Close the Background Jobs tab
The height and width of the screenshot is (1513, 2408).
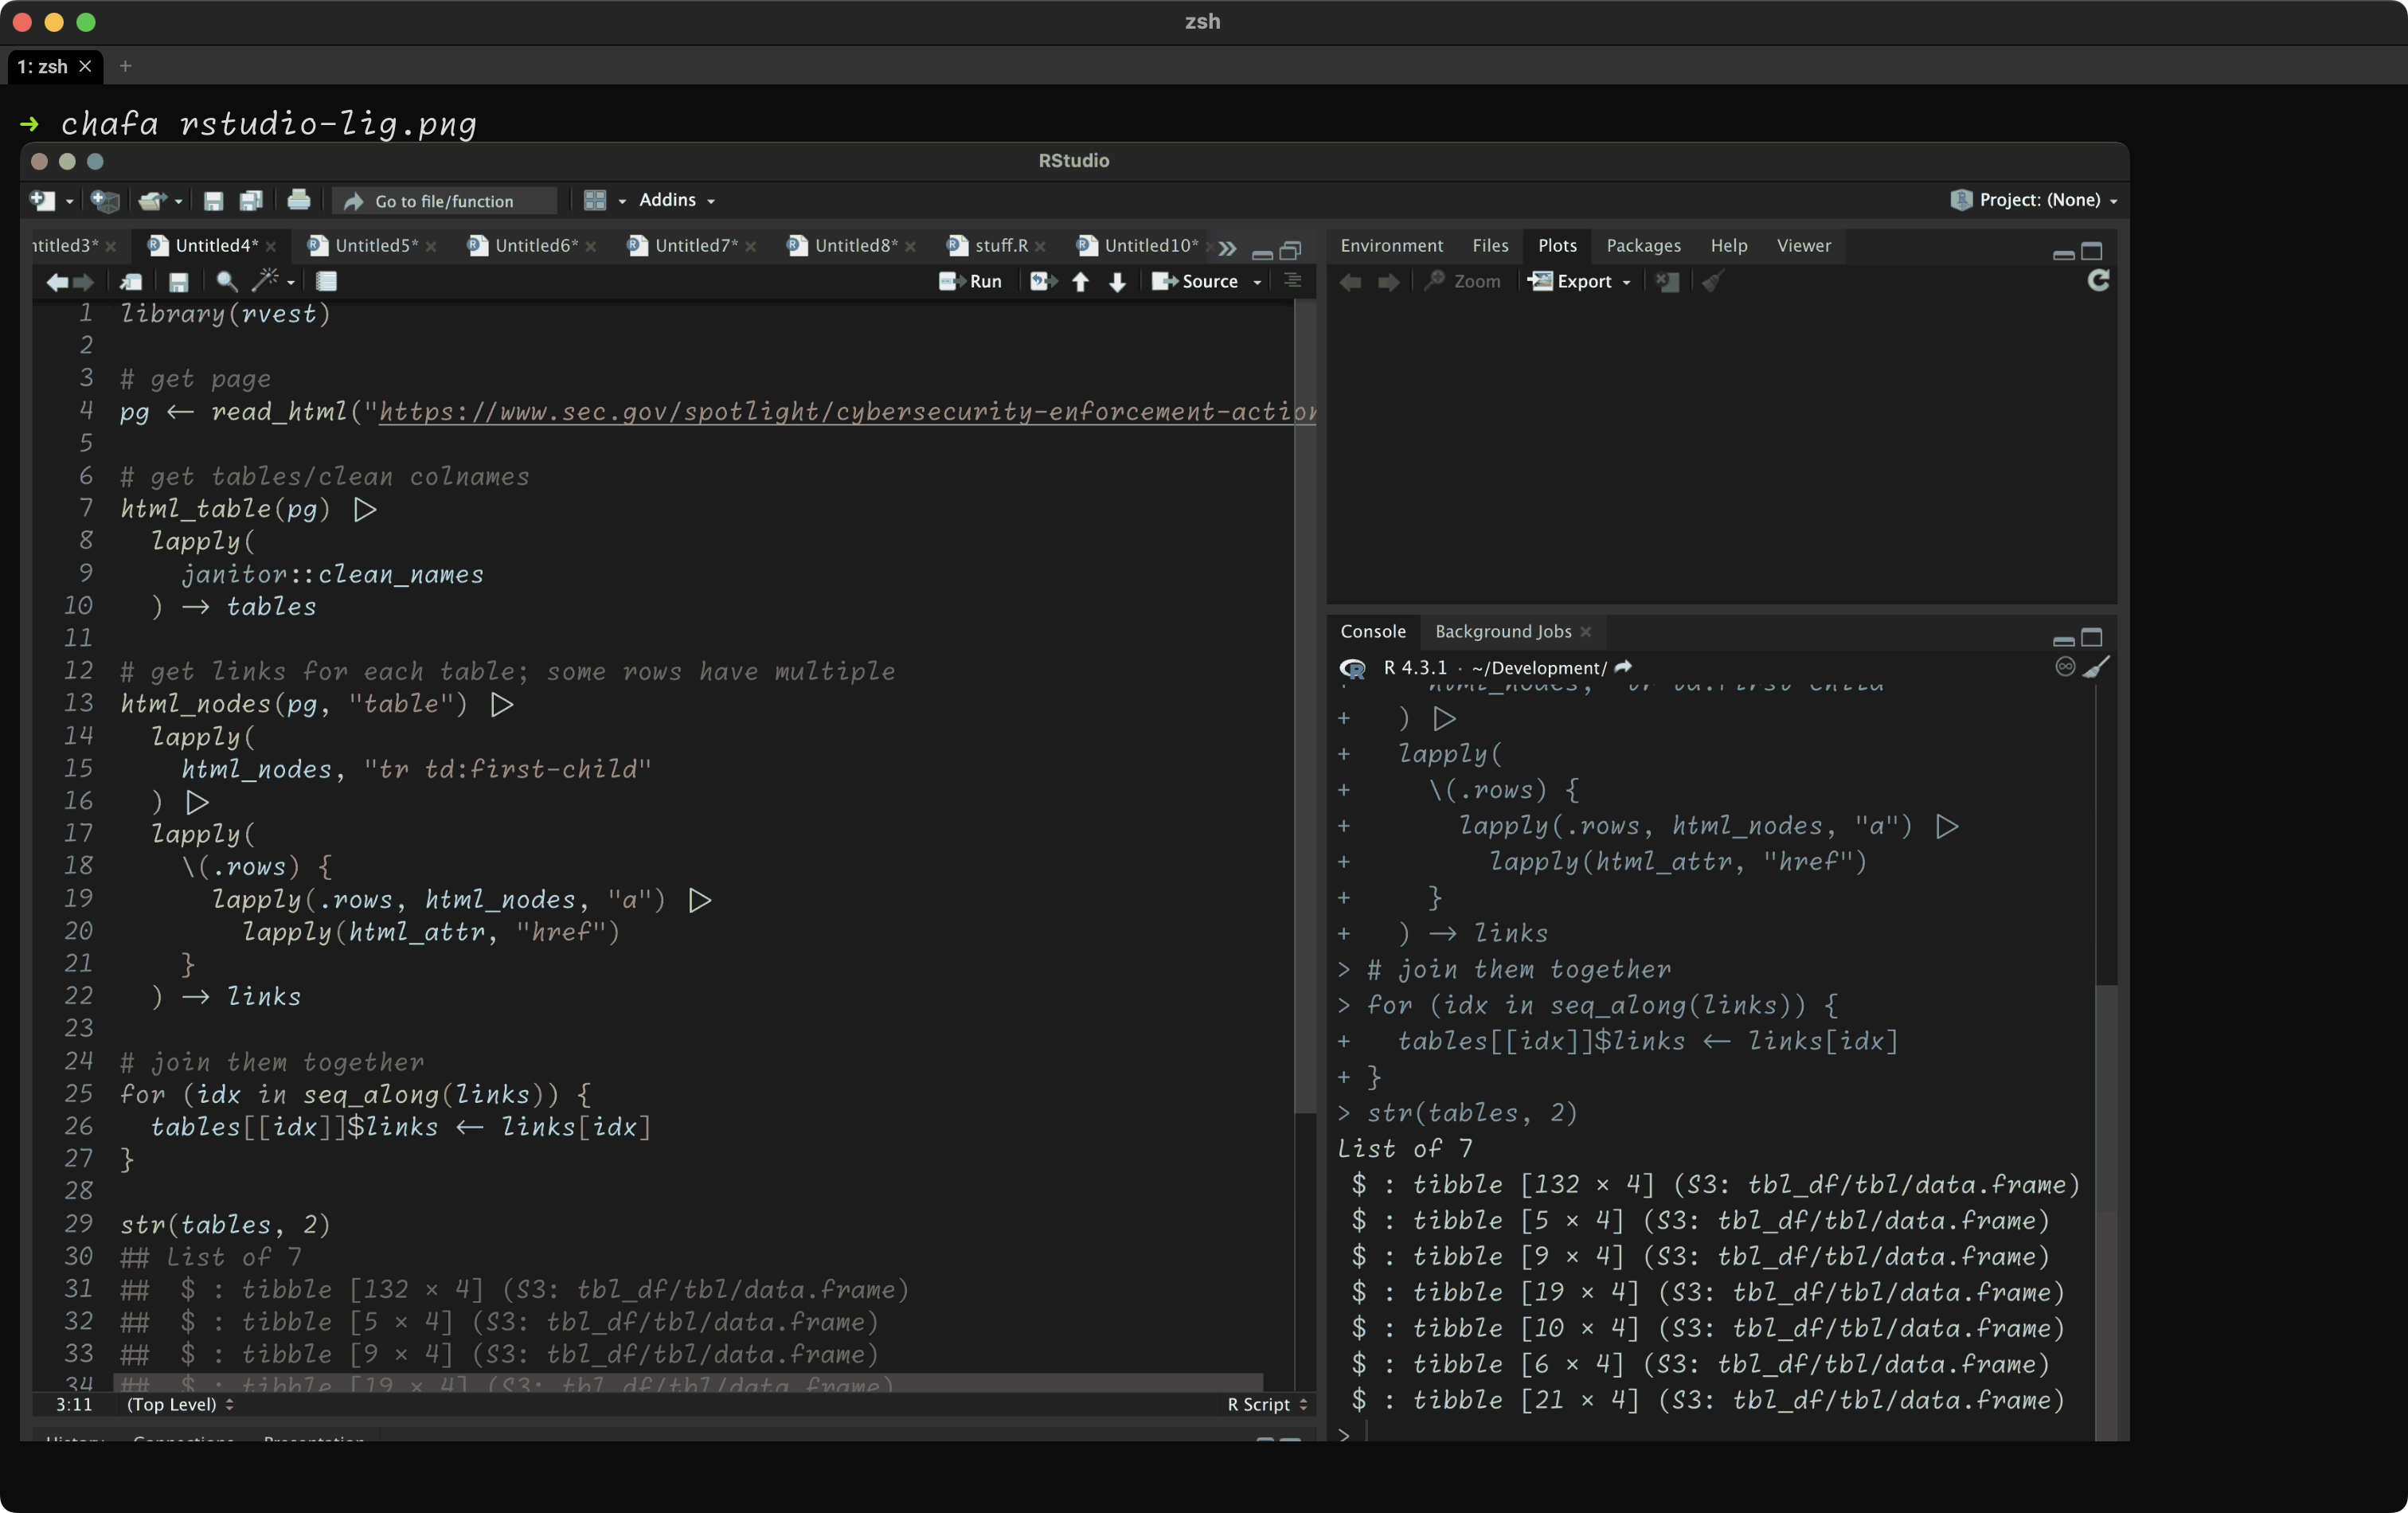coord(1586,632)
